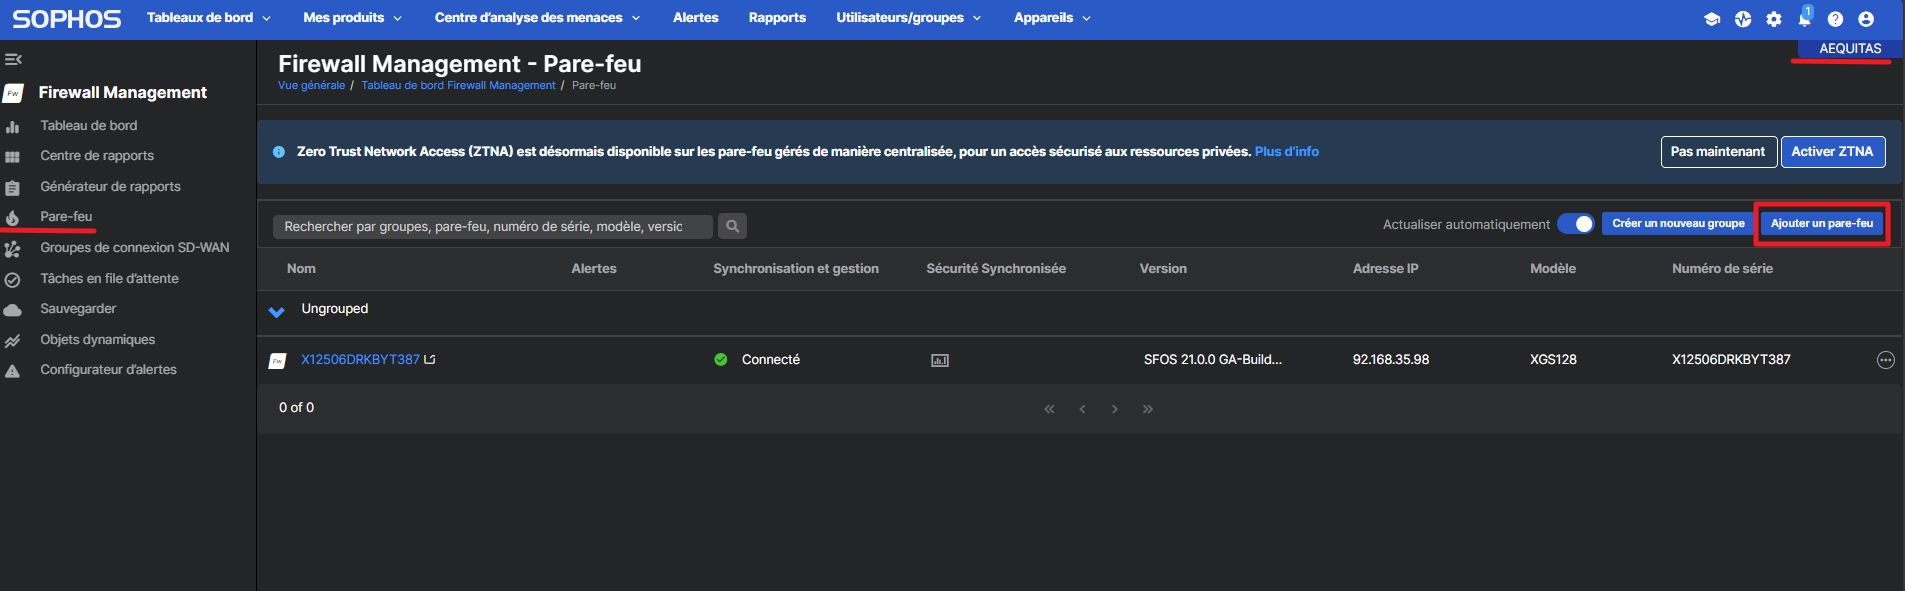Open the Utilisateurs/groupes dropdown menu
The width and height of the screenshot is (1905, 591).
(x=908, y=18)
